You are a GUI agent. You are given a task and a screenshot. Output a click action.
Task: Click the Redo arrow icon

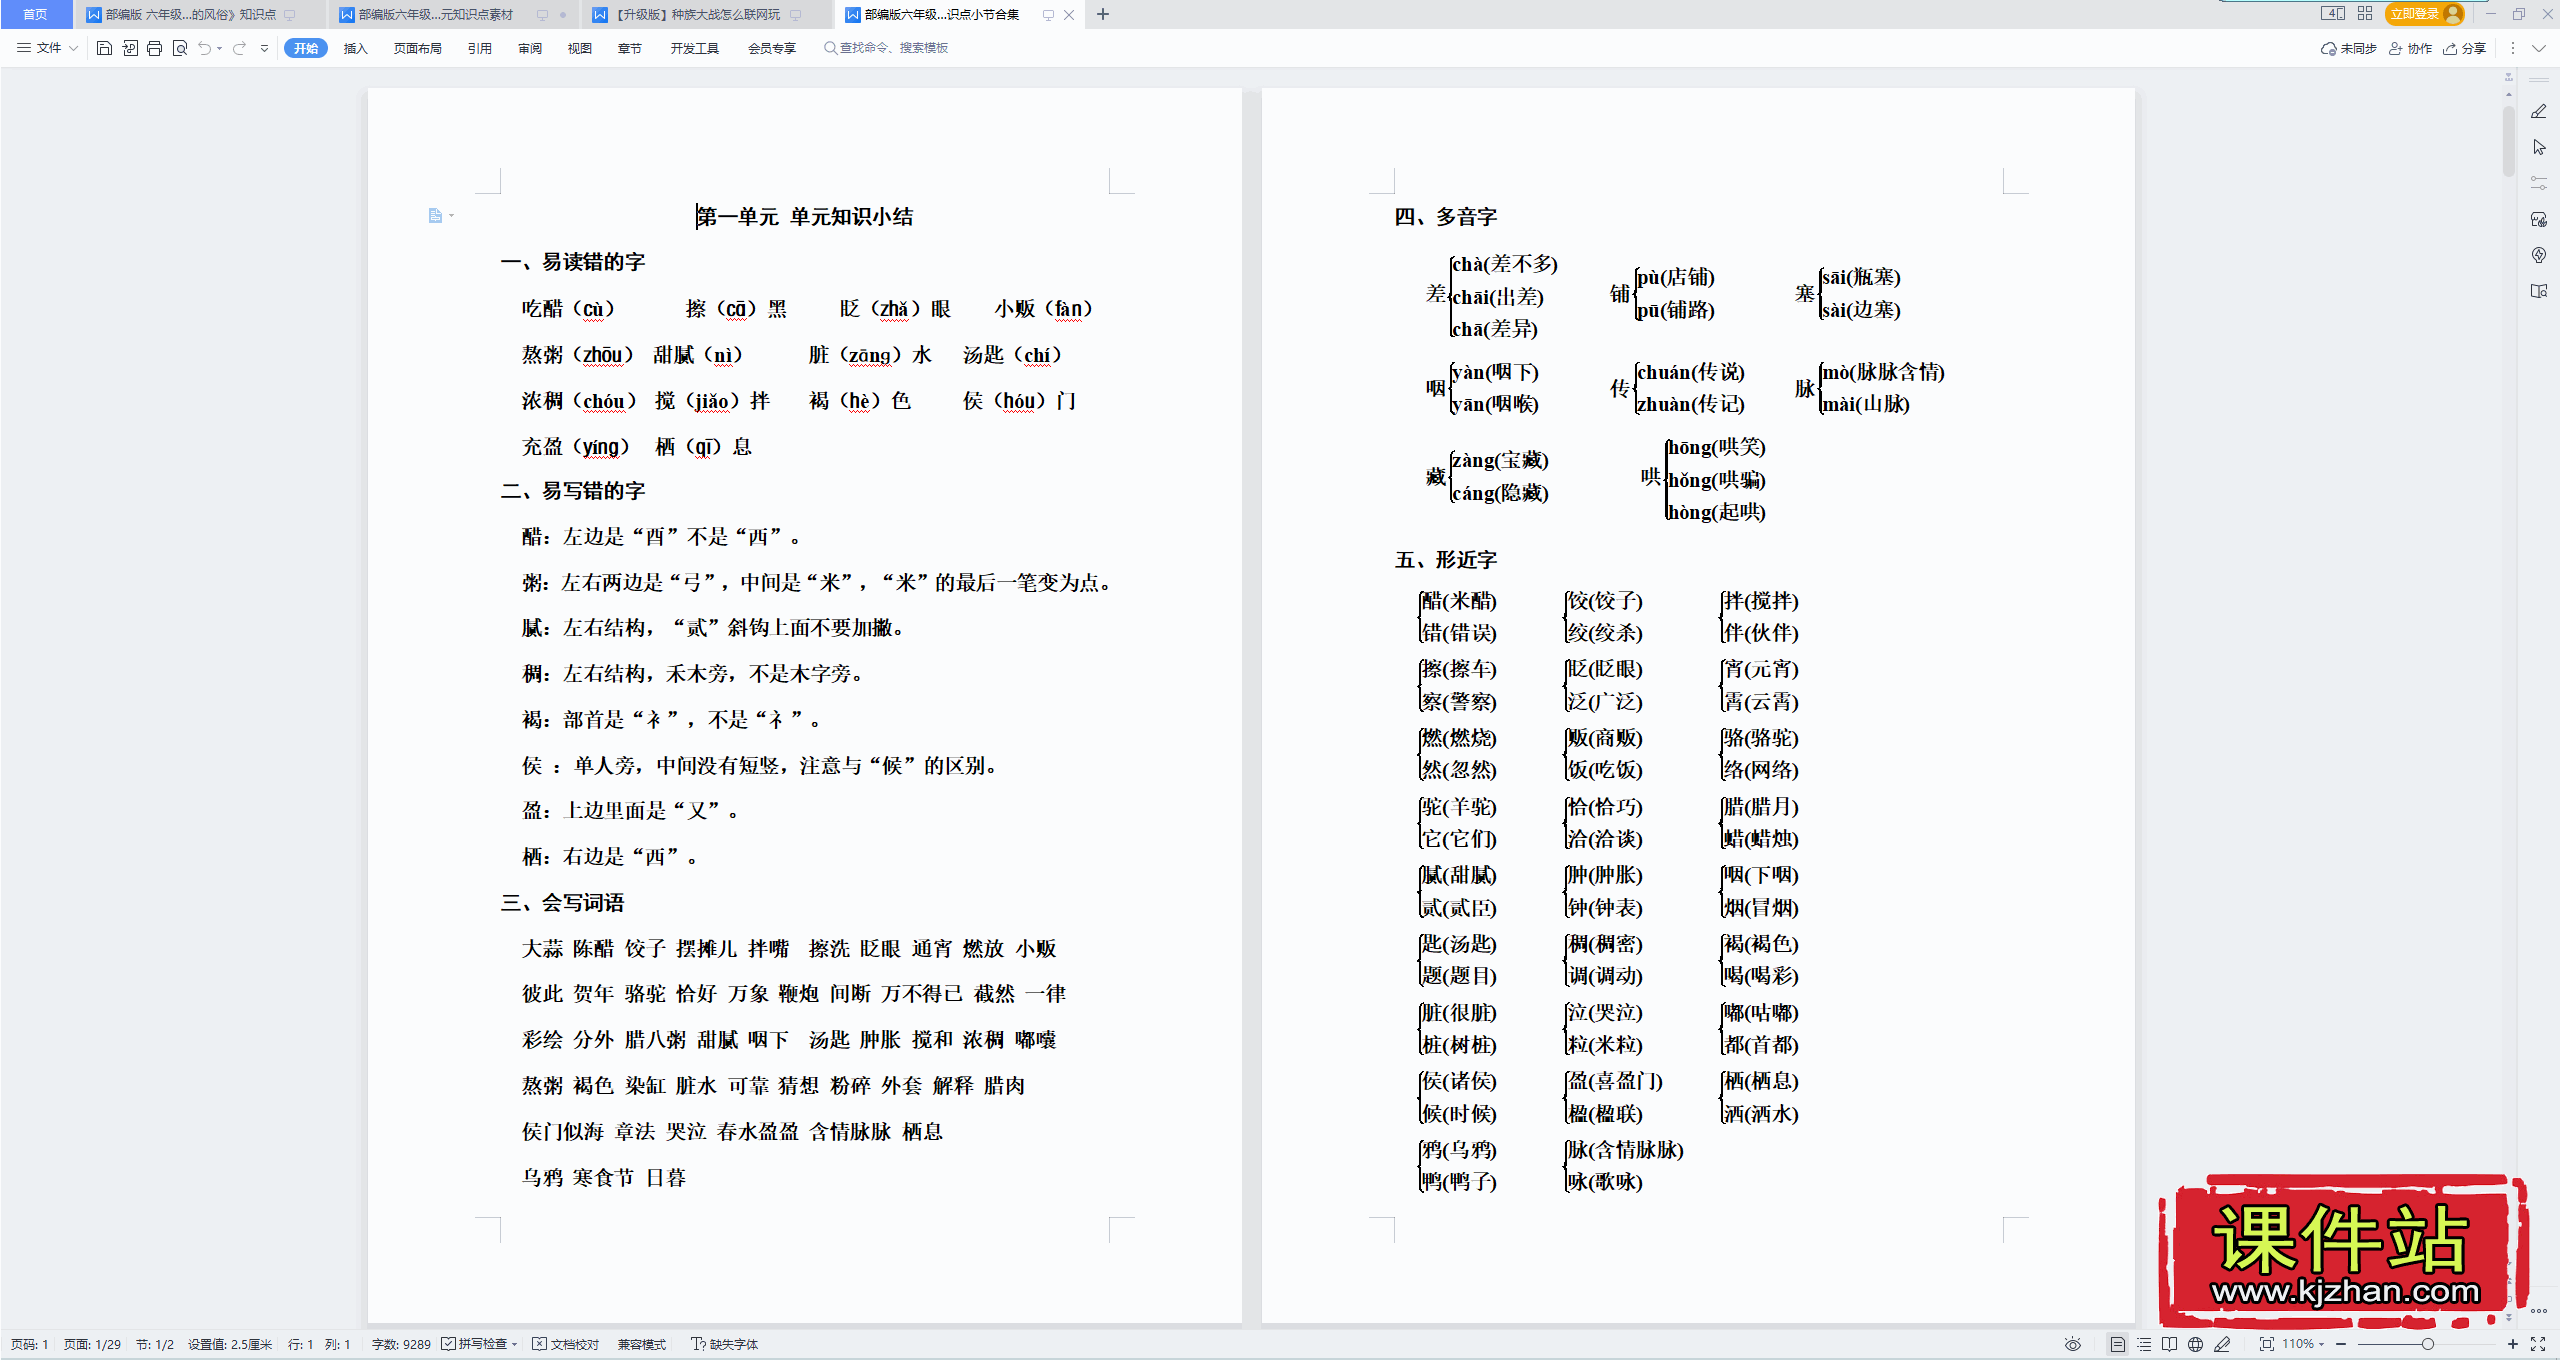point(239,48)
